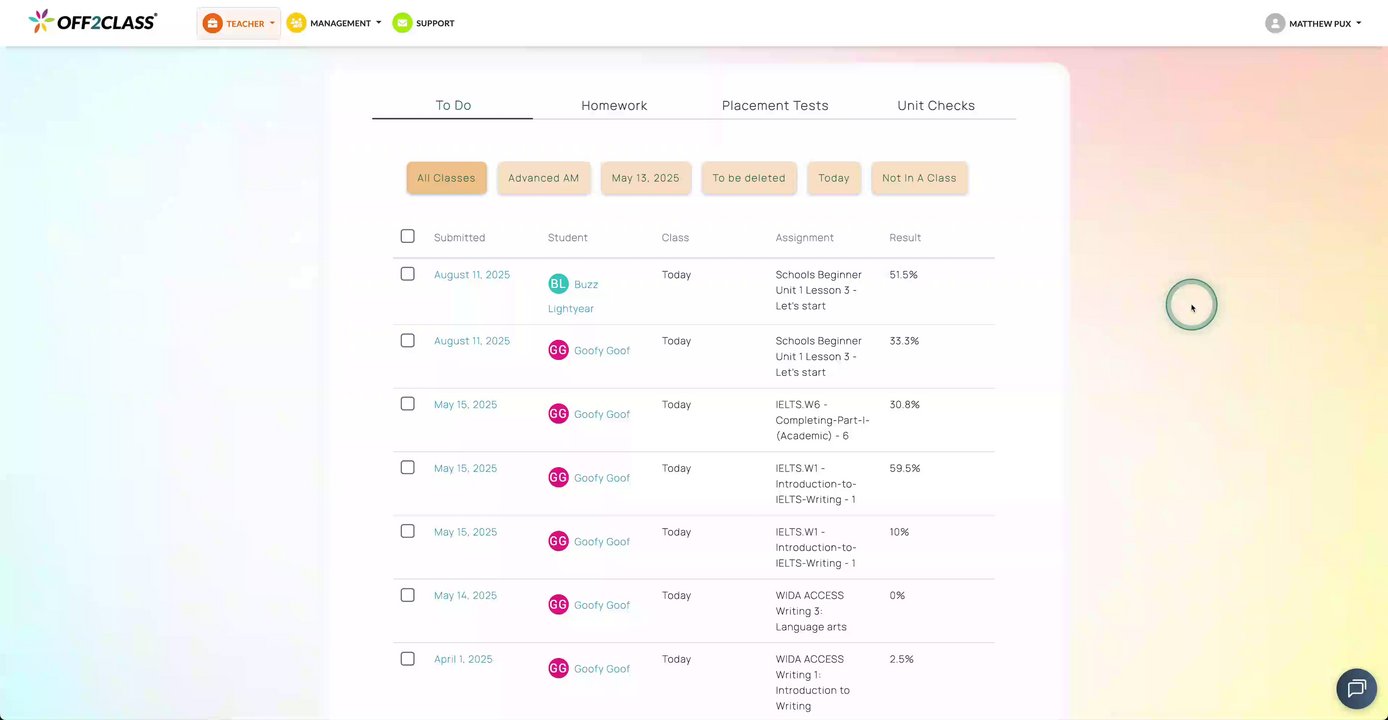Expand the Management dropdown arrow

click(x=379, y=23)
